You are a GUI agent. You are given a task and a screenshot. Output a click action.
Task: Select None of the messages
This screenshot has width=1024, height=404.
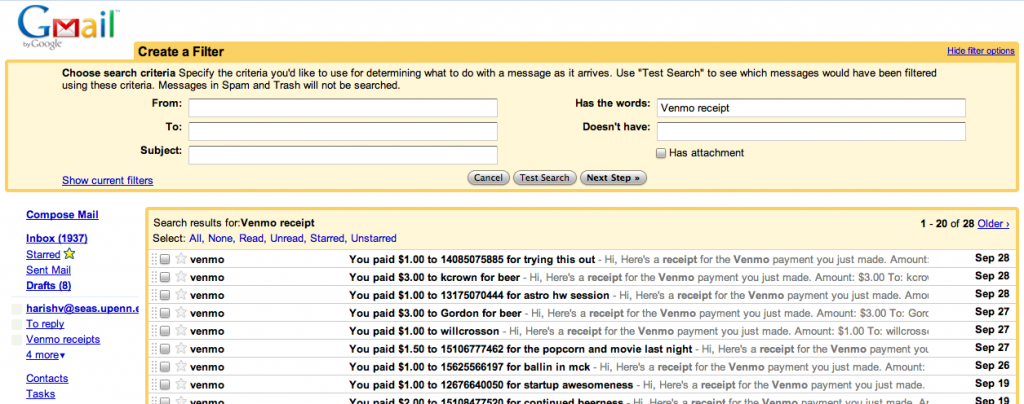[x=221, y=238]
